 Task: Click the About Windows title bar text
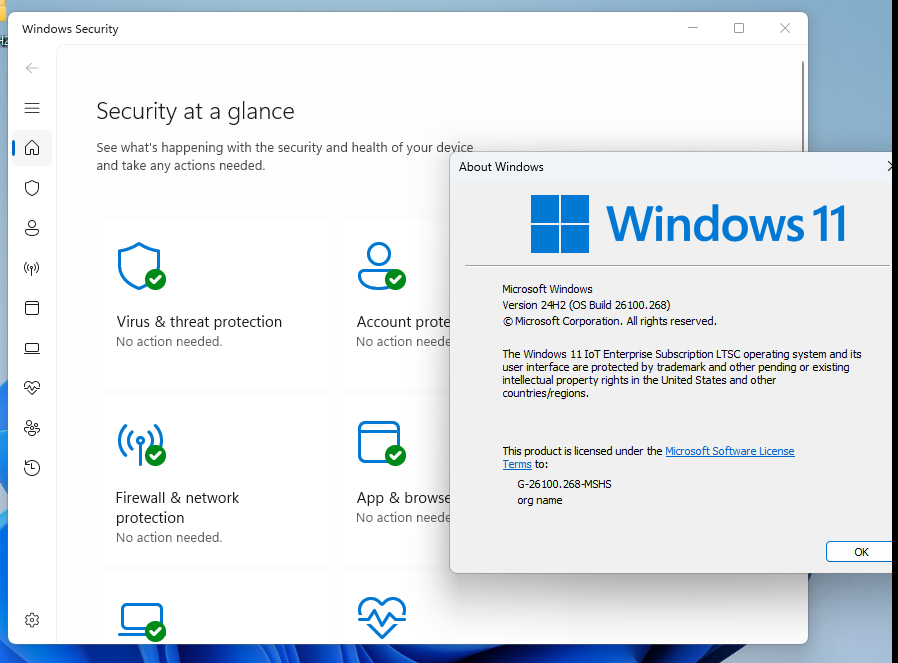point(501,167)
